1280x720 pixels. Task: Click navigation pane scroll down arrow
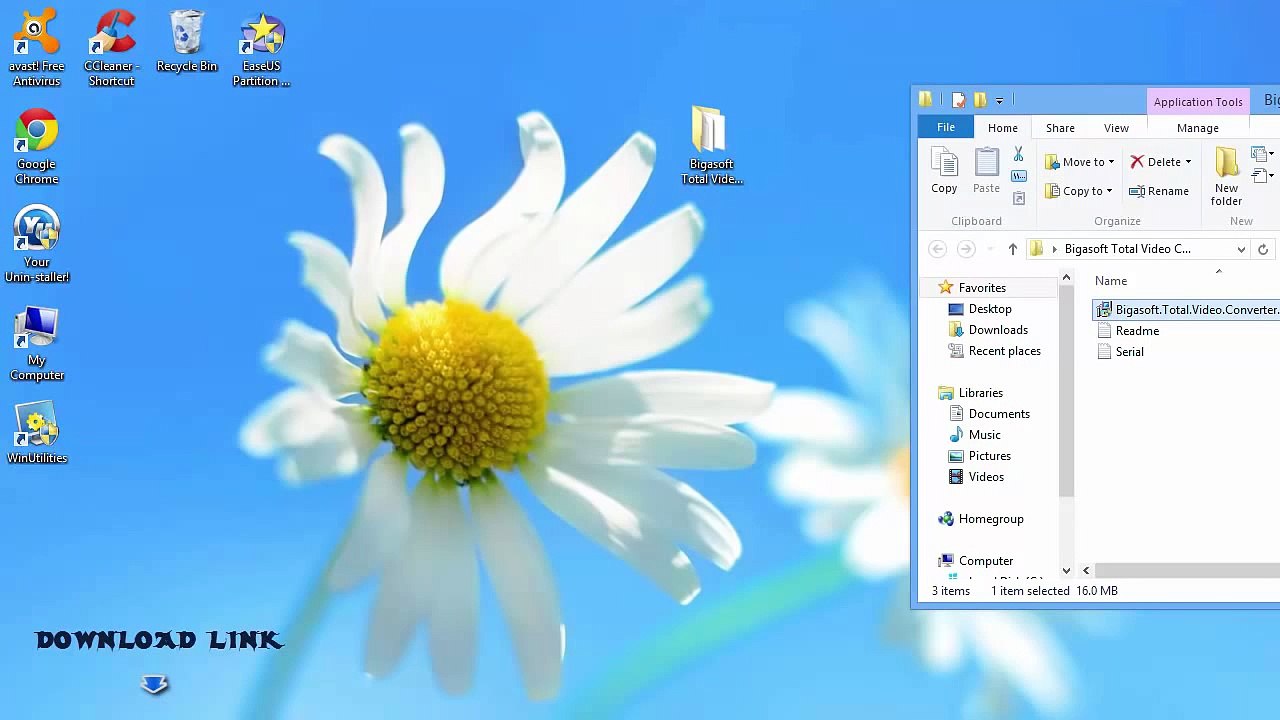click(1066, 571)
